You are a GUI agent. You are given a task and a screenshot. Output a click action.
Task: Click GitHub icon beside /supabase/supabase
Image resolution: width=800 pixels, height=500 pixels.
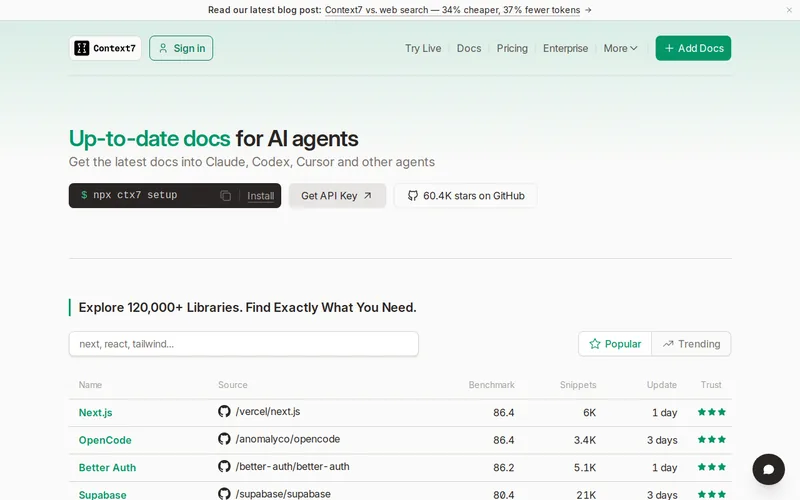coord(224,494)
